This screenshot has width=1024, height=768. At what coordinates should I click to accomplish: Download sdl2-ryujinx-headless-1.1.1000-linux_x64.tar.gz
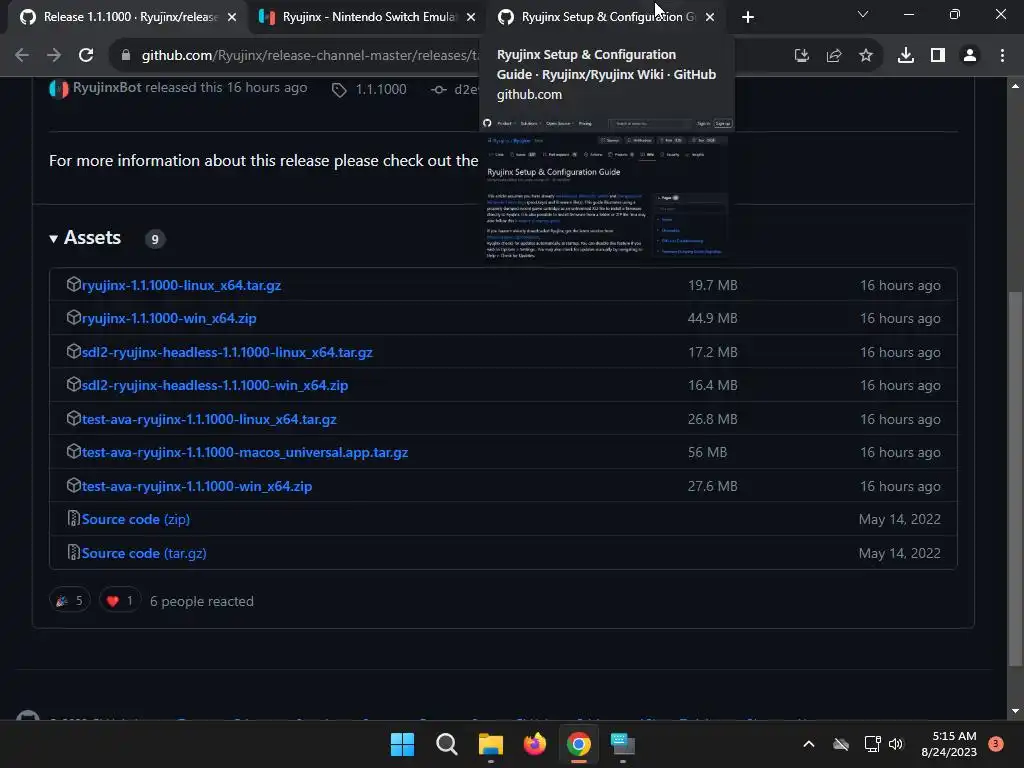(x=227, y=352)
